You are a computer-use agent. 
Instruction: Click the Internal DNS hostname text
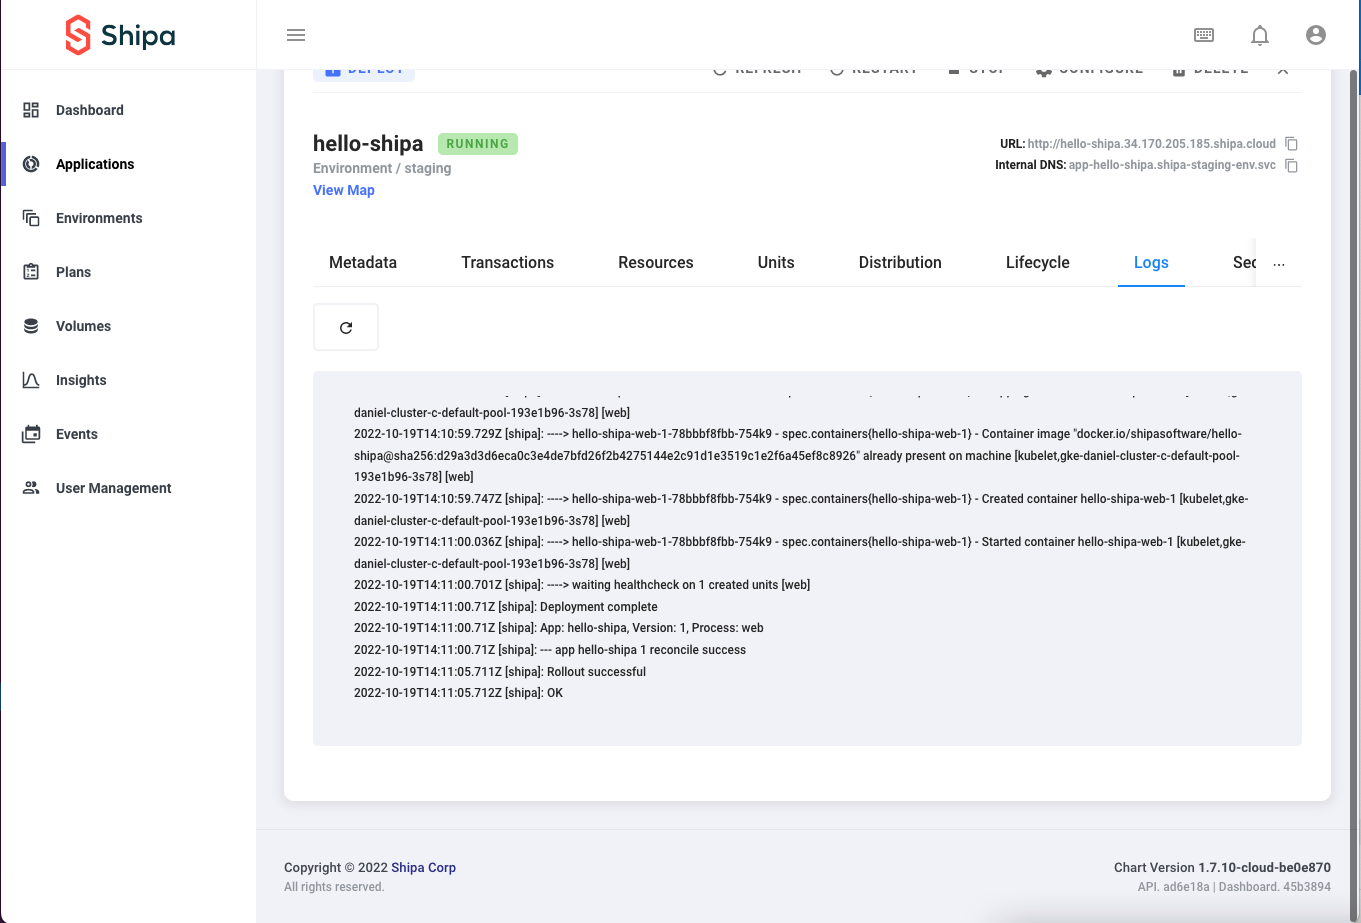coord(1172,165)
